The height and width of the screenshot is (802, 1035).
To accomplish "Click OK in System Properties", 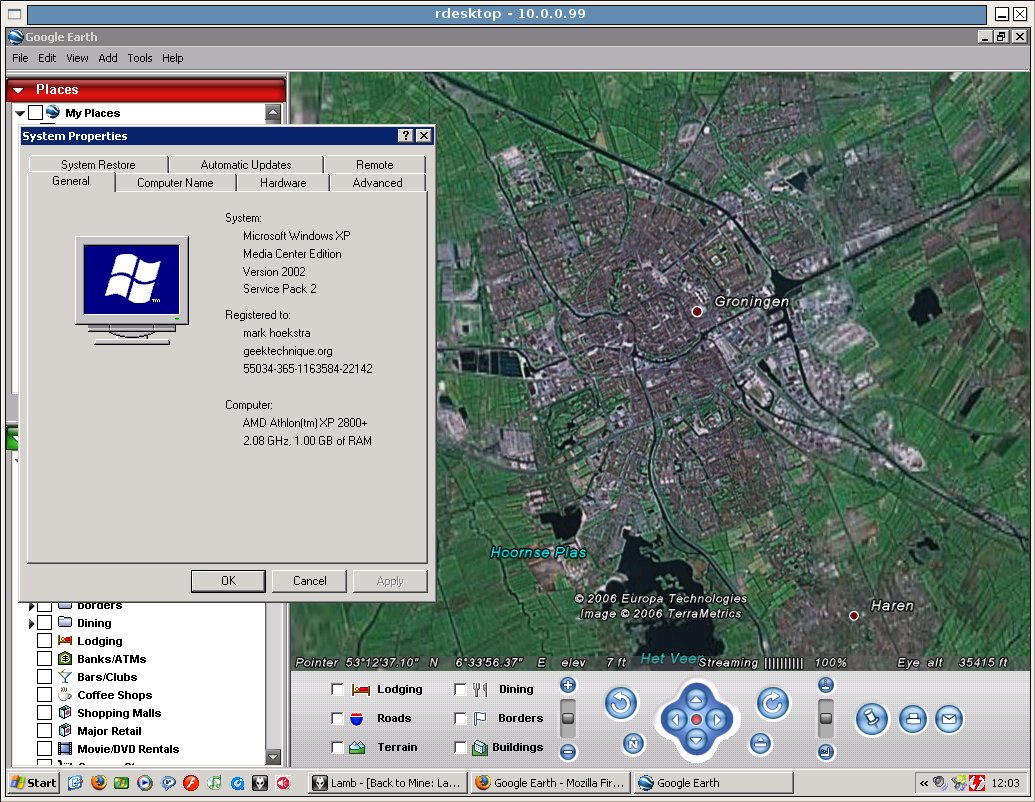I will pos(228,581).
